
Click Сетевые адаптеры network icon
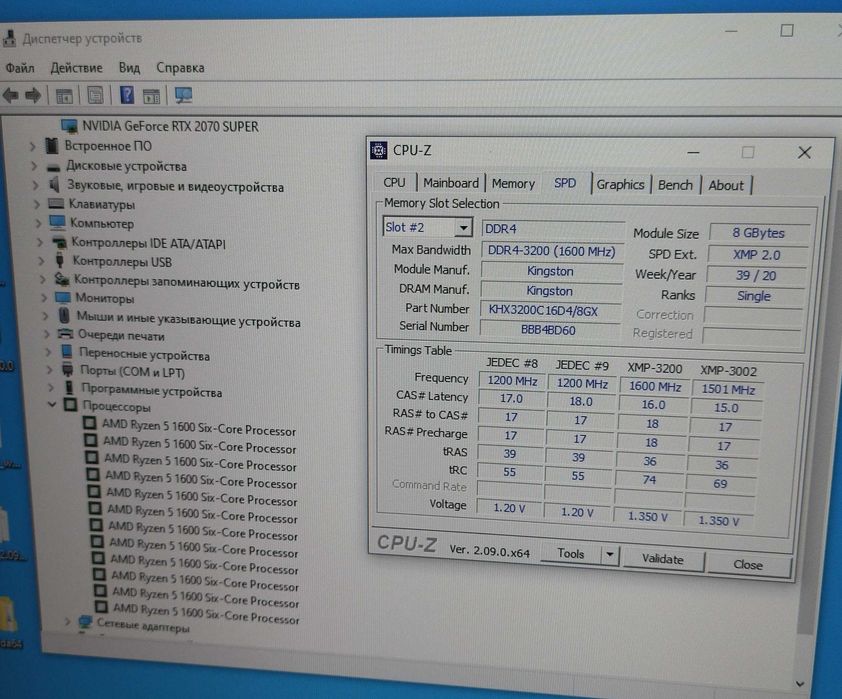click(85, 623)
